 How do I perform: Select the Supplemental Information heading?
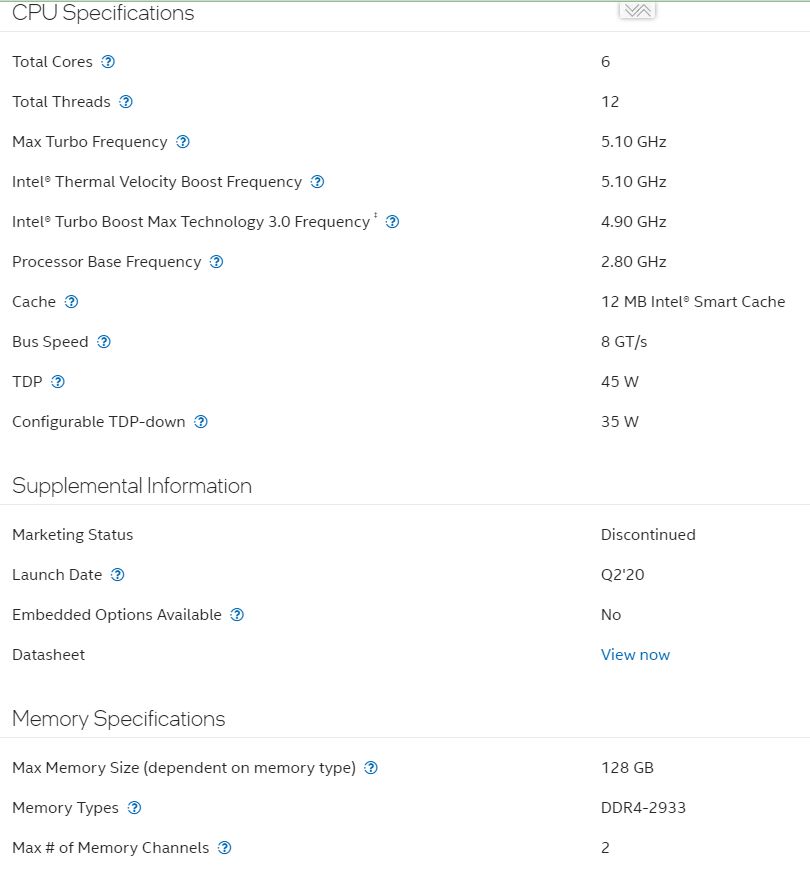(x=132, y=486)
